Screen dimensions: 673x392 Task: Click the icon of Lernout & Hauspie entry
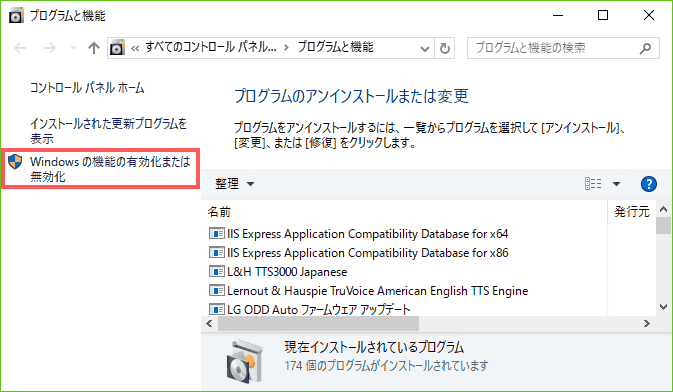click(216, 291)
